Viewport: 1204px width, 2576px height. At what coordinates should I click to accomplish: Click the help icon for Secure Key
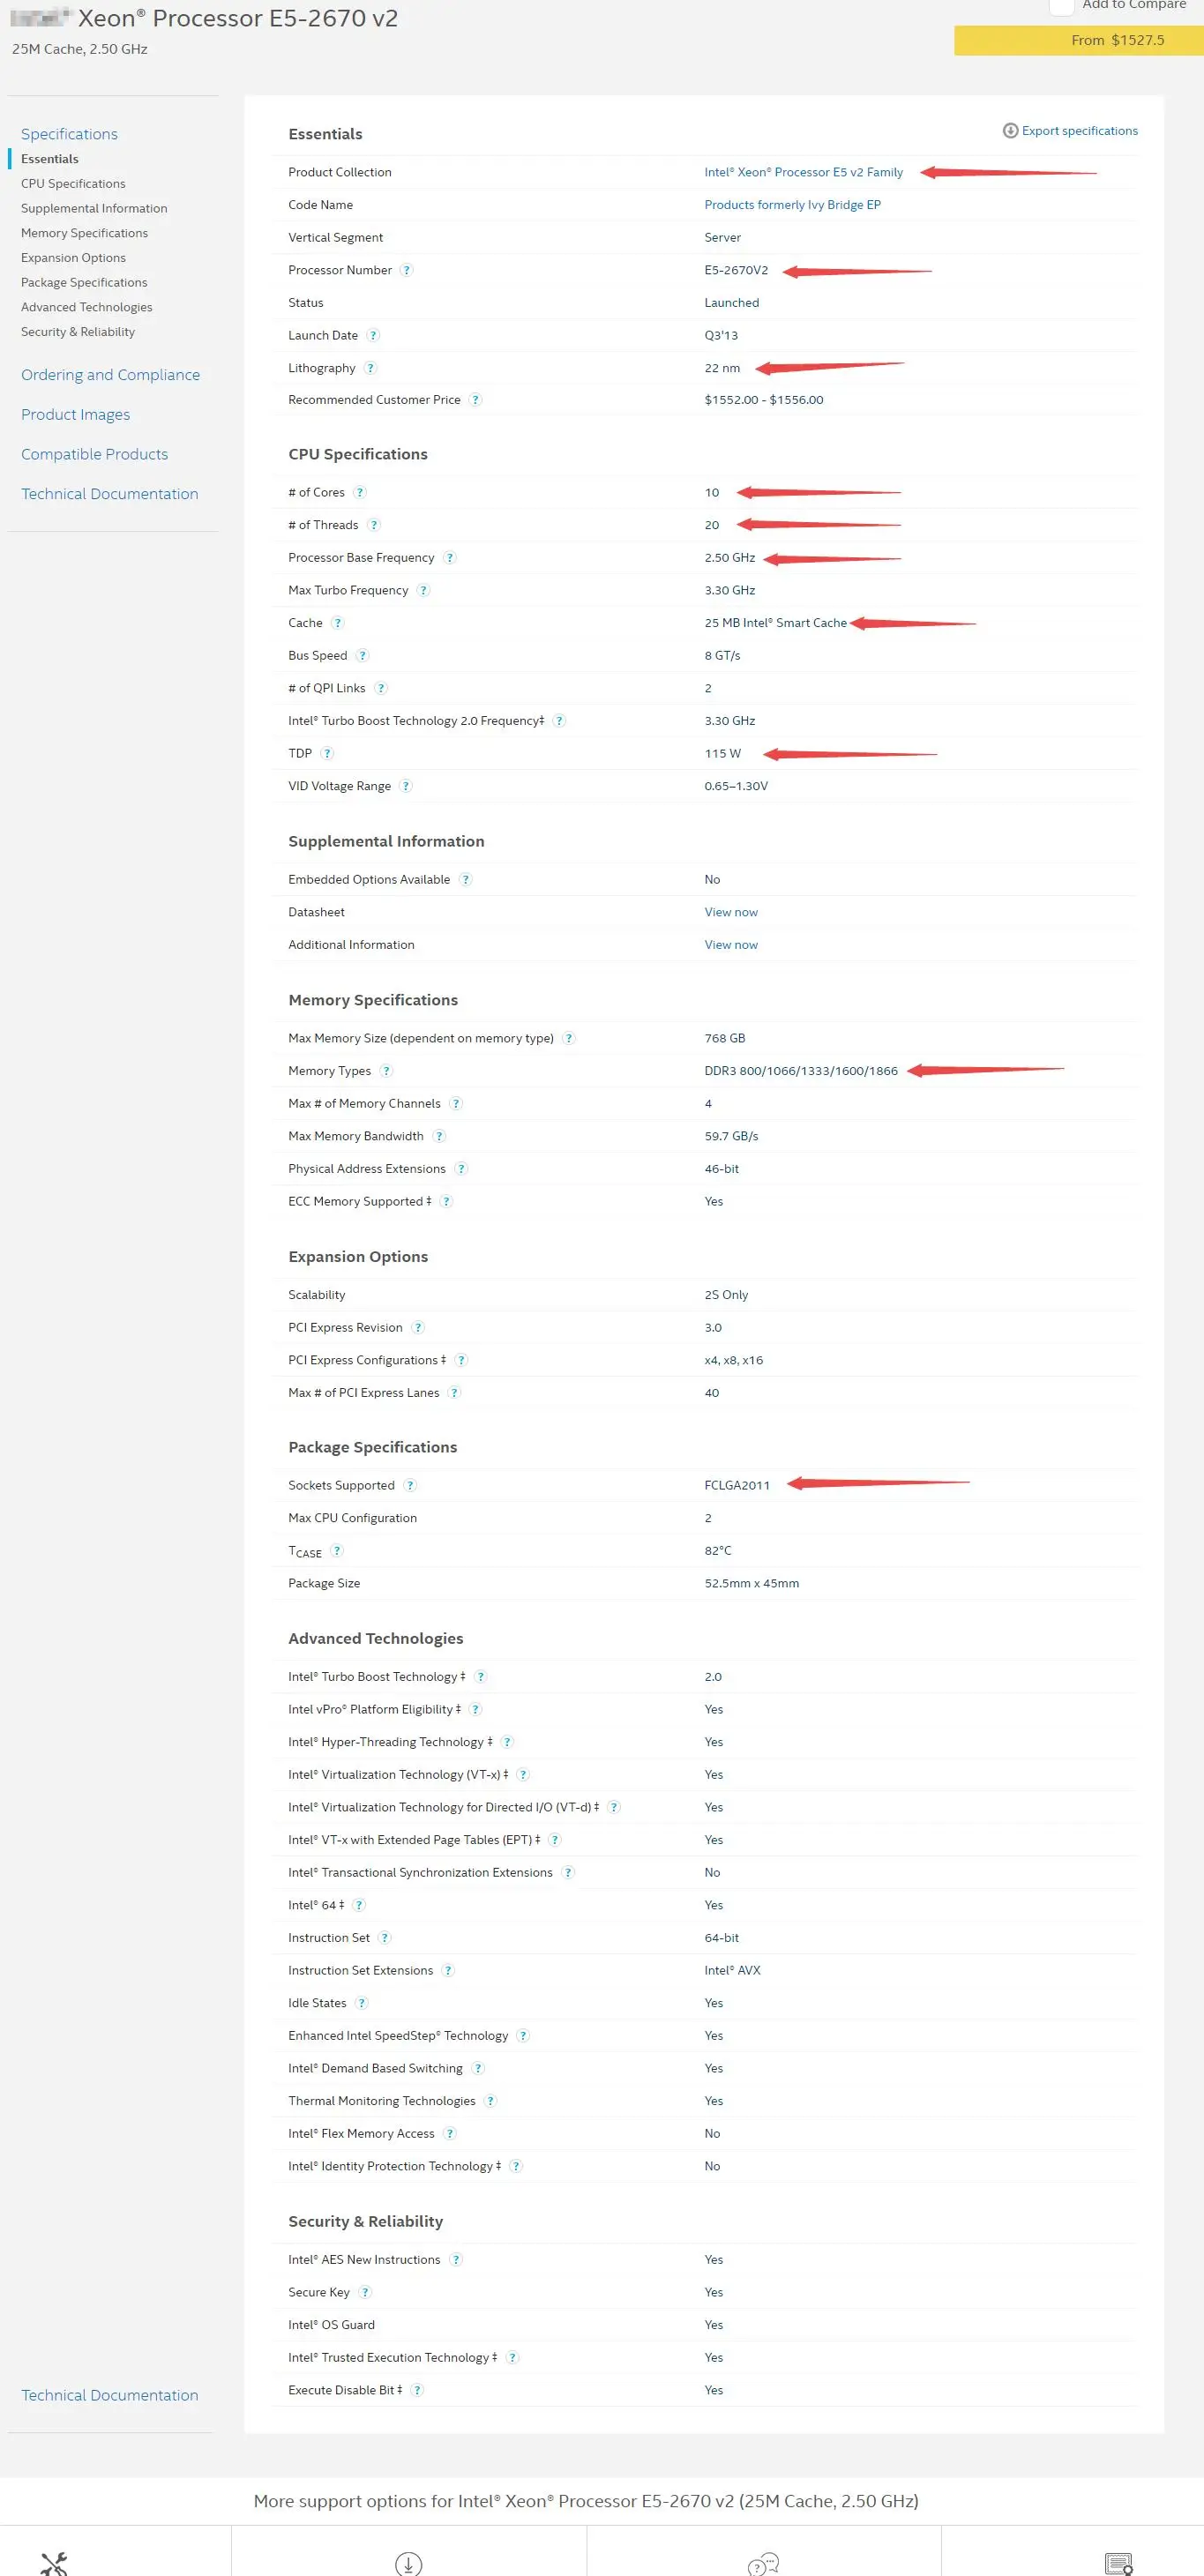(365, 2292)
